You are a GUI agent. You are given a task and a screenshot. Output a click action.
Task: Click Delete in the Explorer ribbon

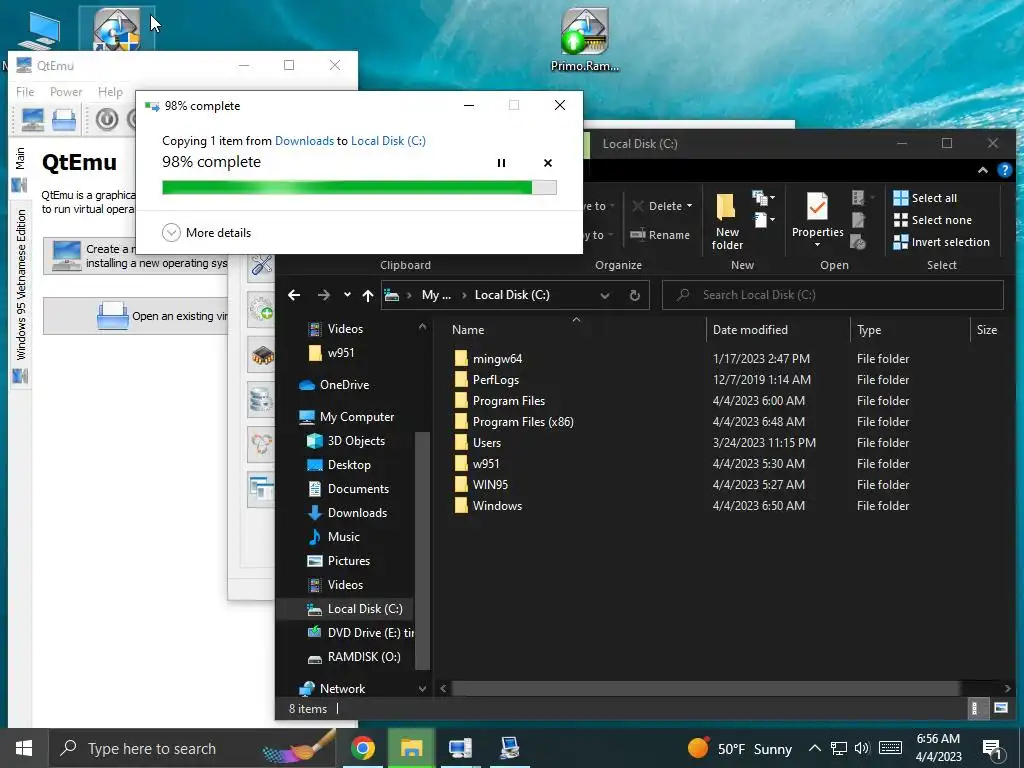pos(657,206)
